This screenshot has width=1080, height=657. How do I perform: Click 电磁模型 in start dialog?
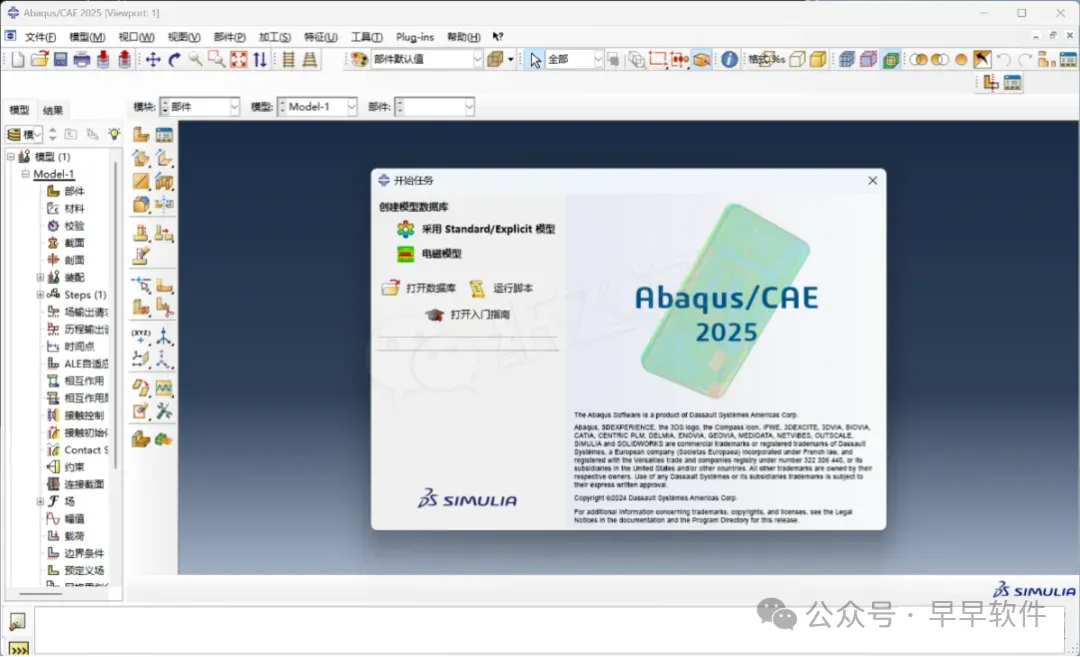coord(429,253)
